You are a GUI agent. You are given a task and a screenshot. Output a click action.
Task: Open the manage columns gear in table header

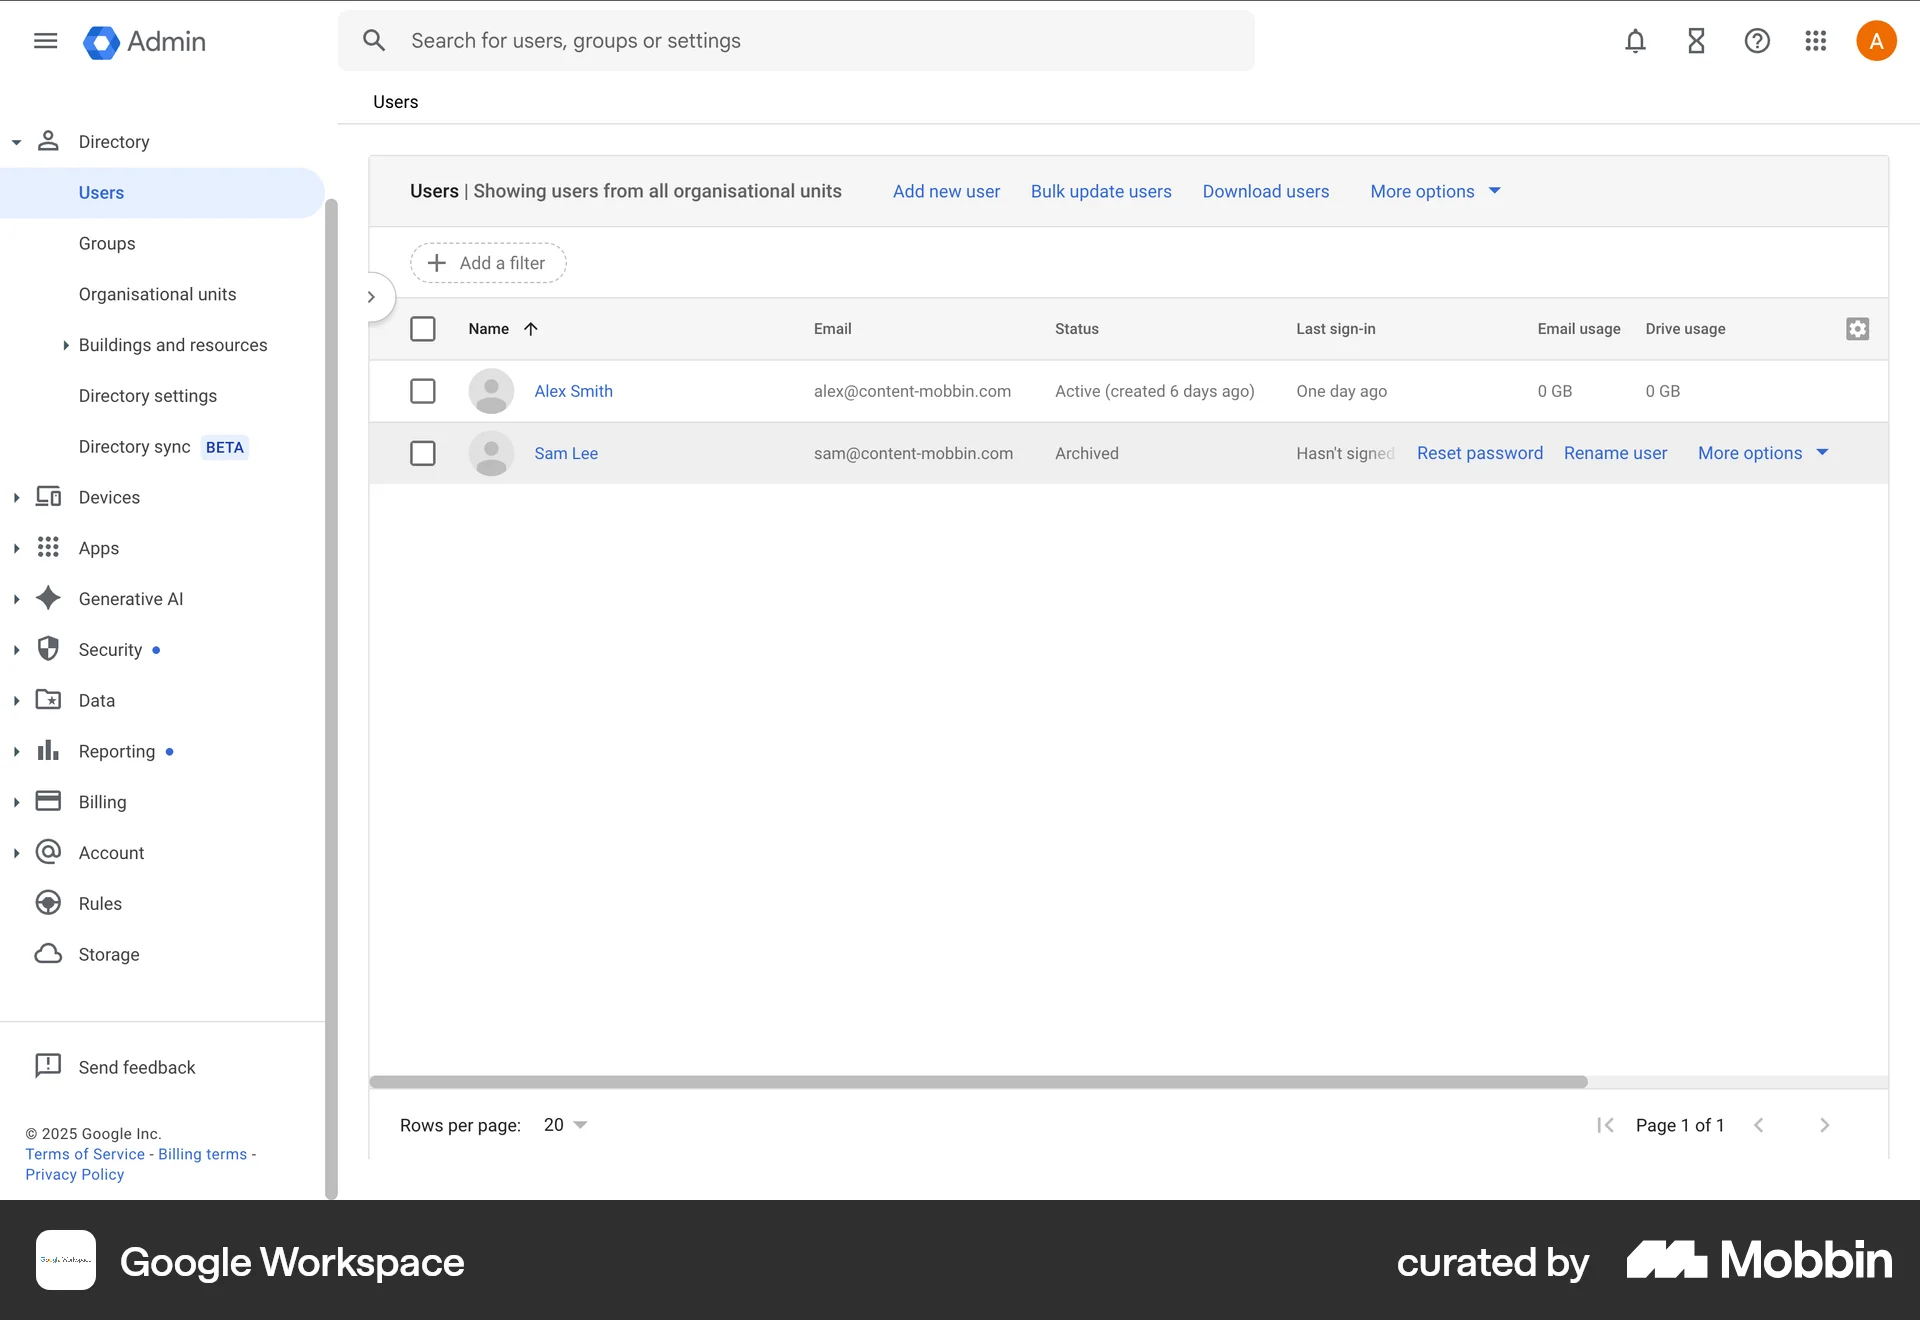tap(1857, 328)
